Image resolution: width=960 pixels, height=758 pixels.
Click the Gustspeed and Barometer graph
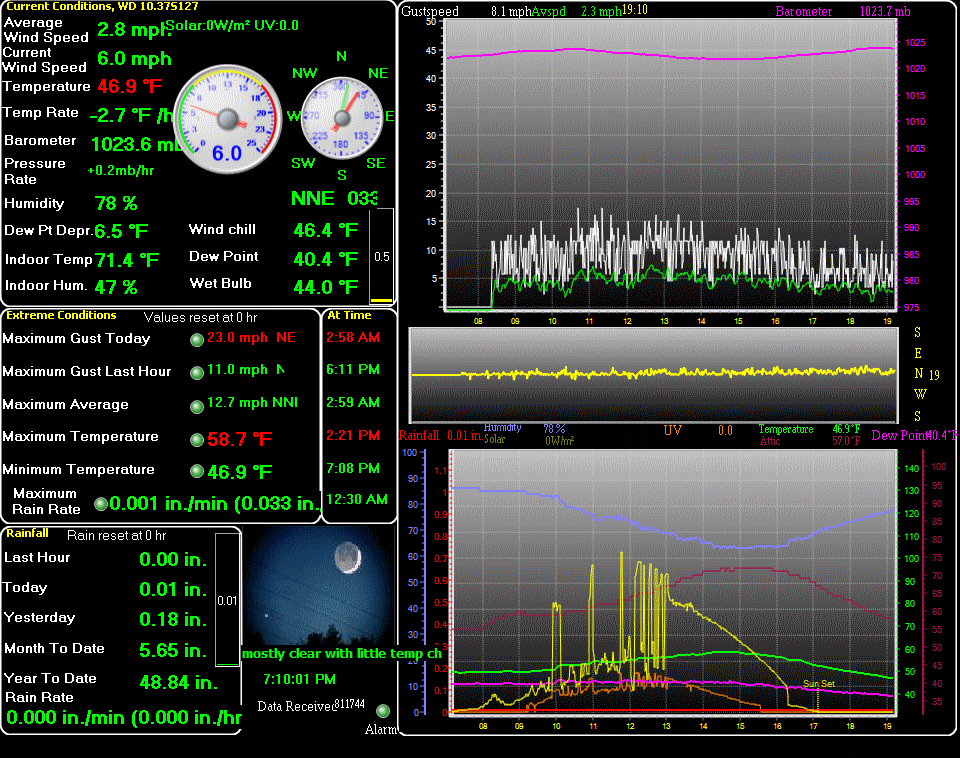pyautogui.click(x=670, y=165)
